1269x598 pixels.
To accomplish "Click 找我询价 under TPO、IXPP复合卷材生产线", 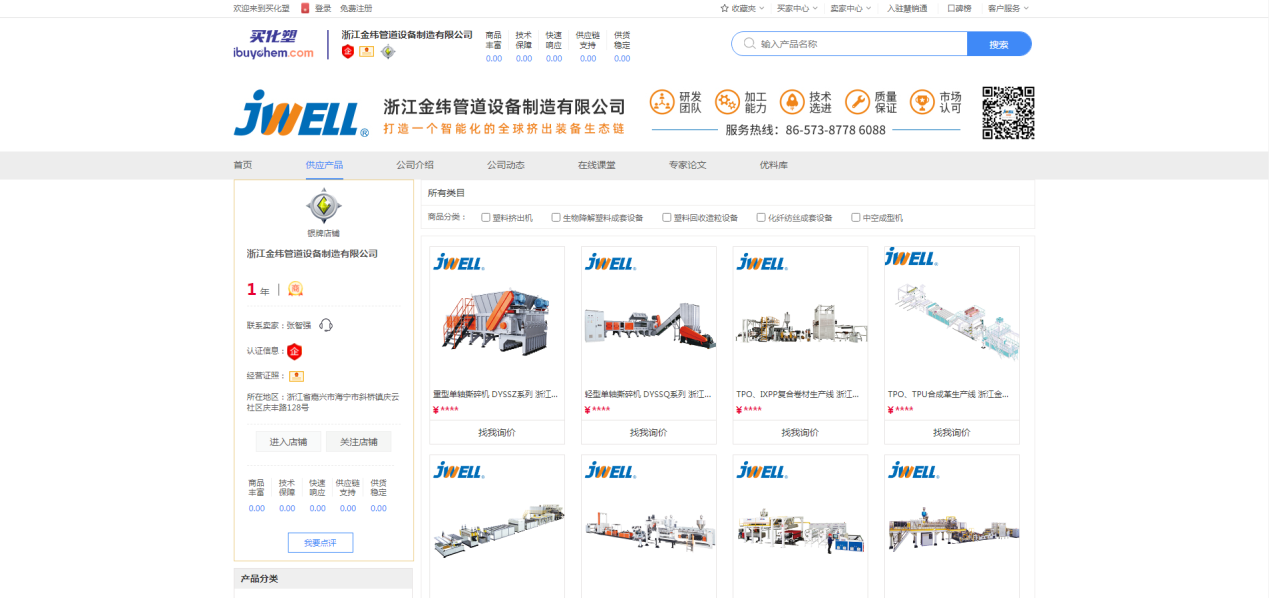I will click(x=800, y=432).
